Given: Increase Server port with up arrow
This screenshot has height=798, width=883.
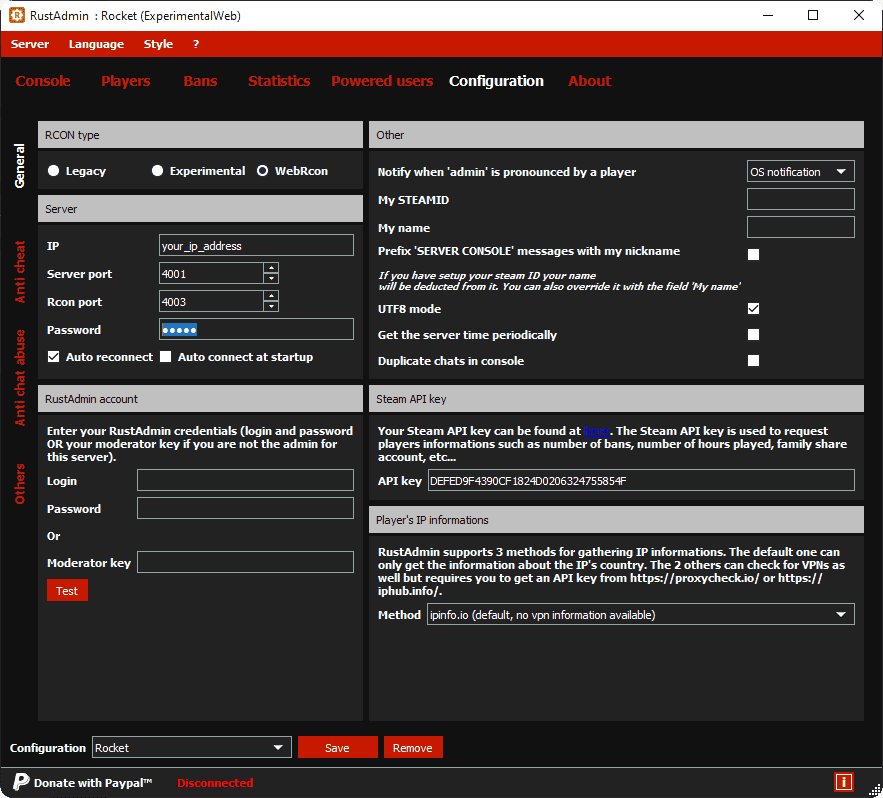Looking at the screenshot, I should point(271,268).
